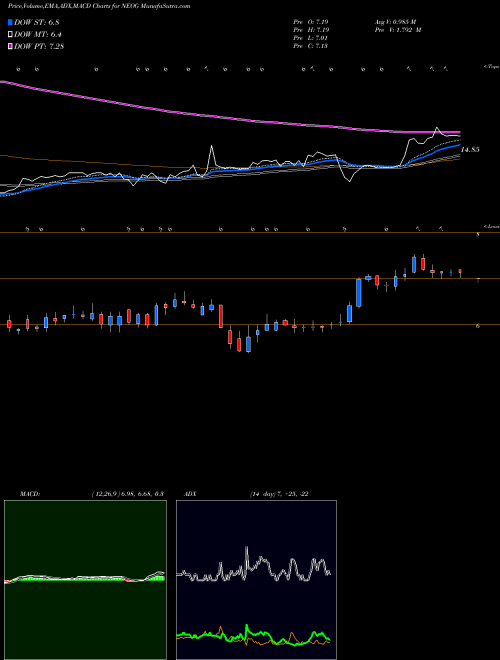Screen dimensions: 500x660
Task: Click the tallest blue candlestick near 7
Action: coord(359,293)
